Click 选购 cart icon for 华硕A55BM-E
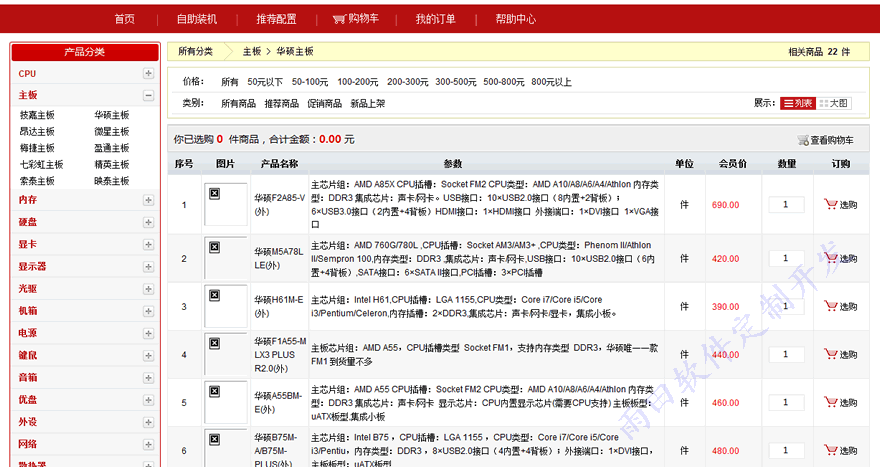 pyautogui.click(x=840, y=402)
